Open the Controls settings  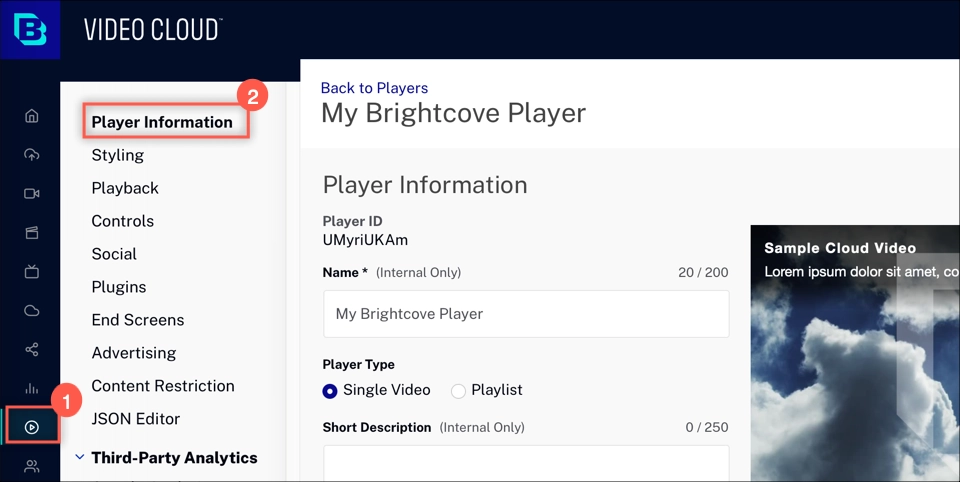[122, 221]
